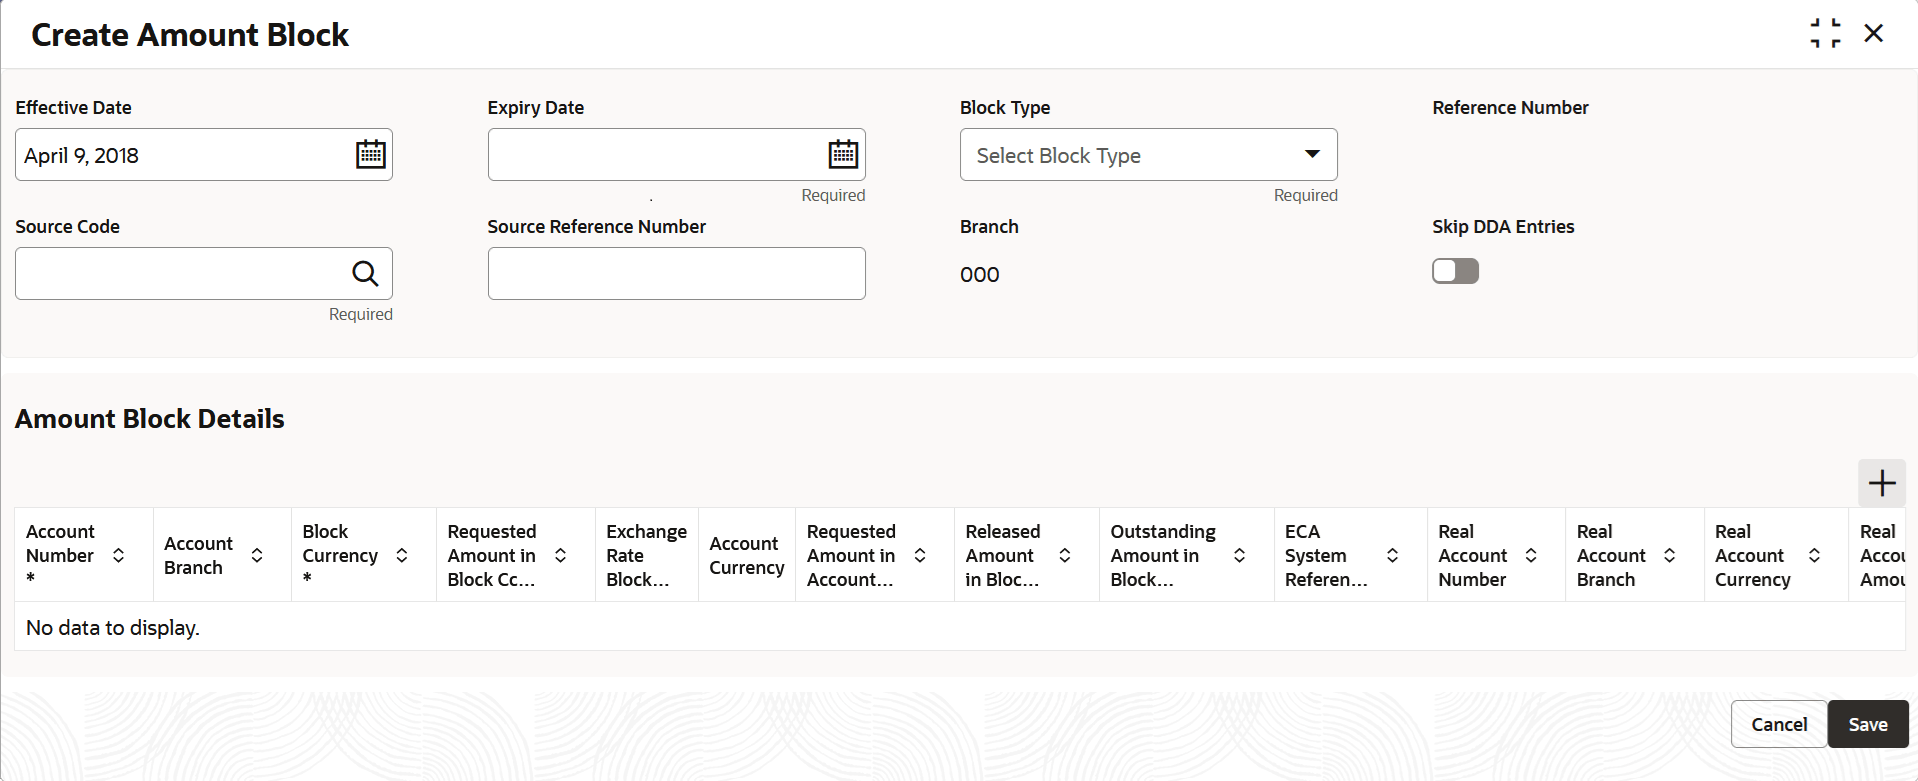The width and height of the screenshot is (1918, 781).
Task: Collapse the dialog using the restore icon
Action: click(1825, 34)
